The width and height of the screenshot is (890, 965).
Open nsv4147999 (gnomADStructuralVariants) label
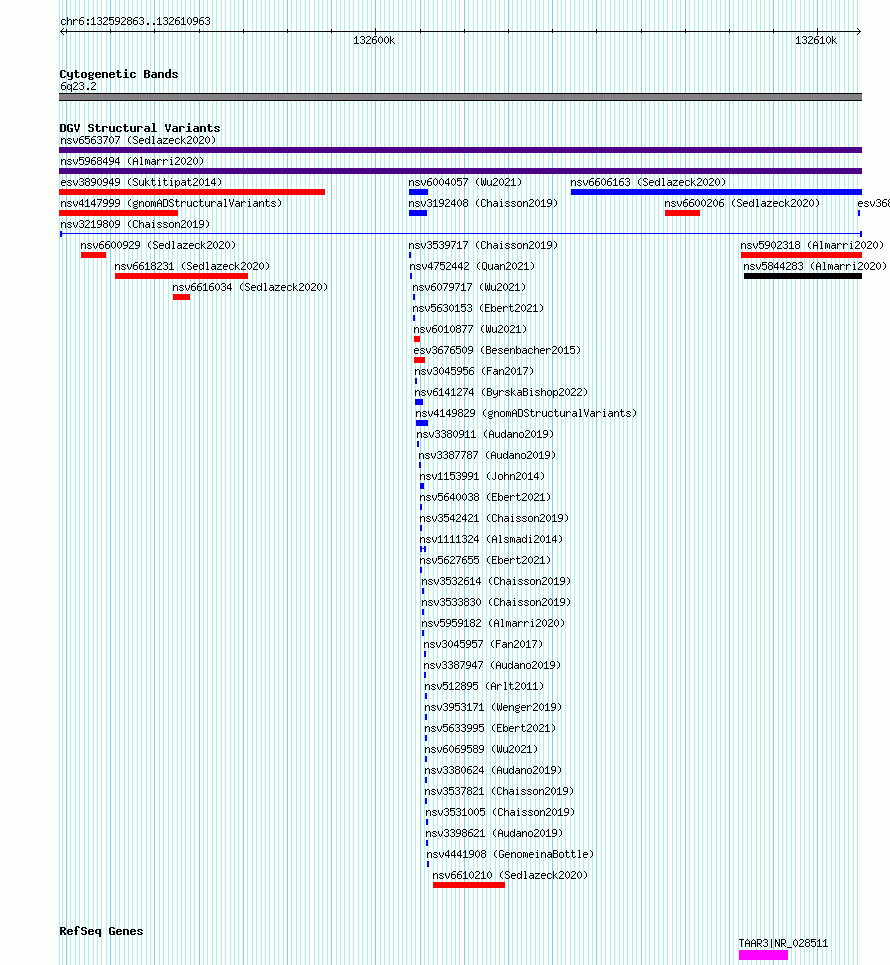click(x=171, y=203)
